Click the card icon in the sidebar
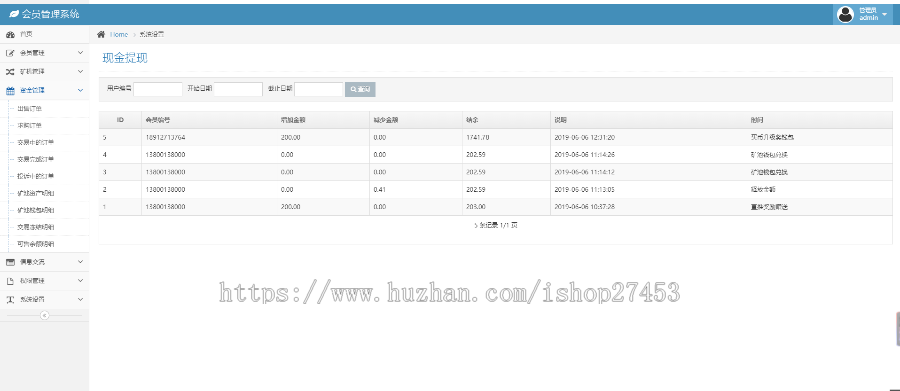This screenshot has width=900, height=391. click(10, 262)
